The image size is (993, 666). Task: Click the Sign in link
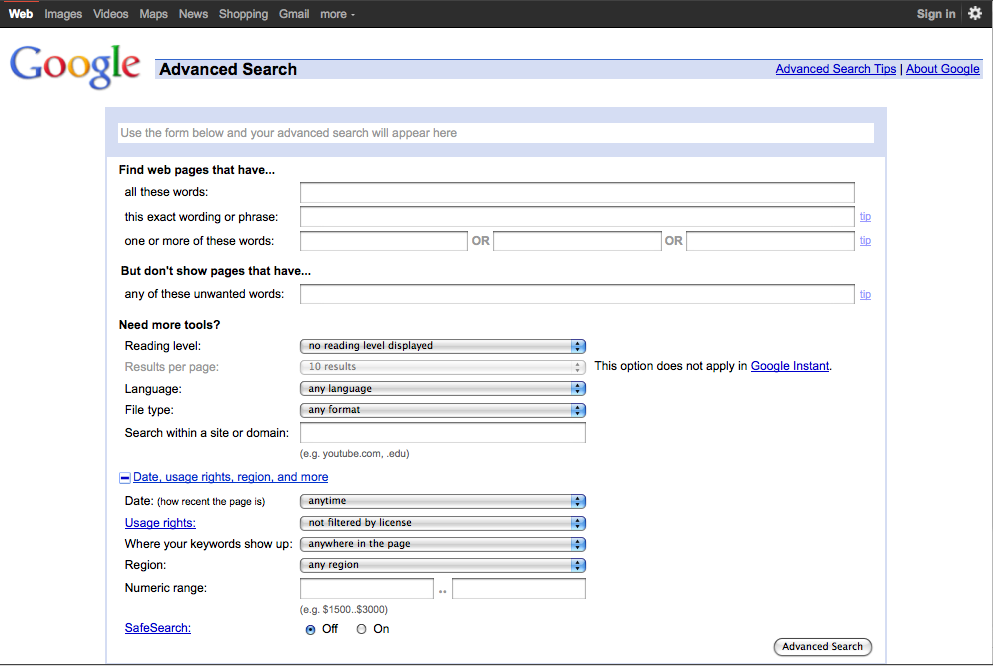[935, 14]
